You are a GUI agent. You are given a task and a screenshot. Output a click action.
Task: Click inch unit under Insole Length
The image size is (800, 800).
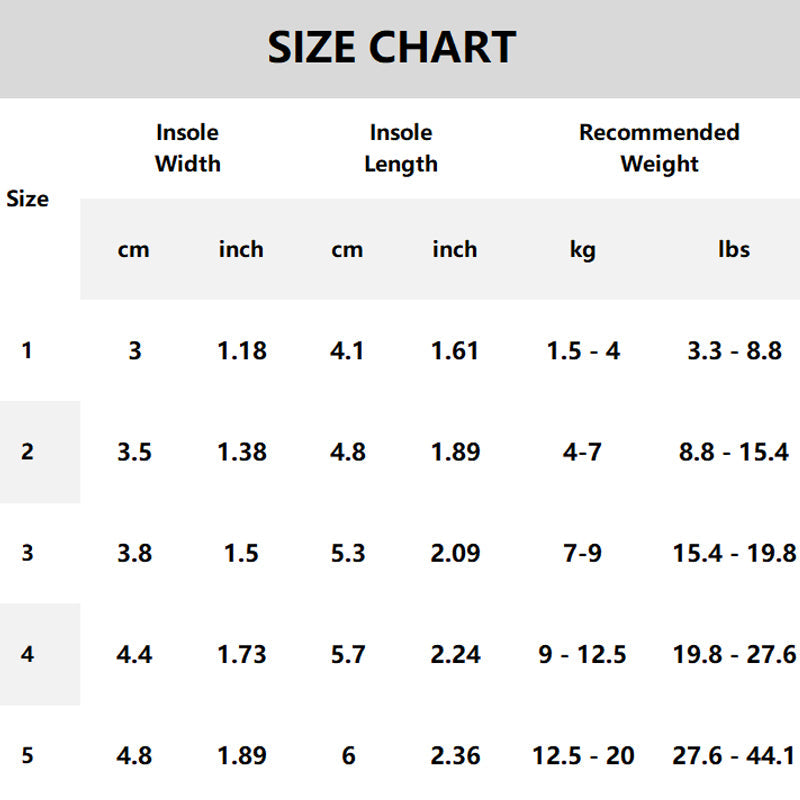pos(455,250)
